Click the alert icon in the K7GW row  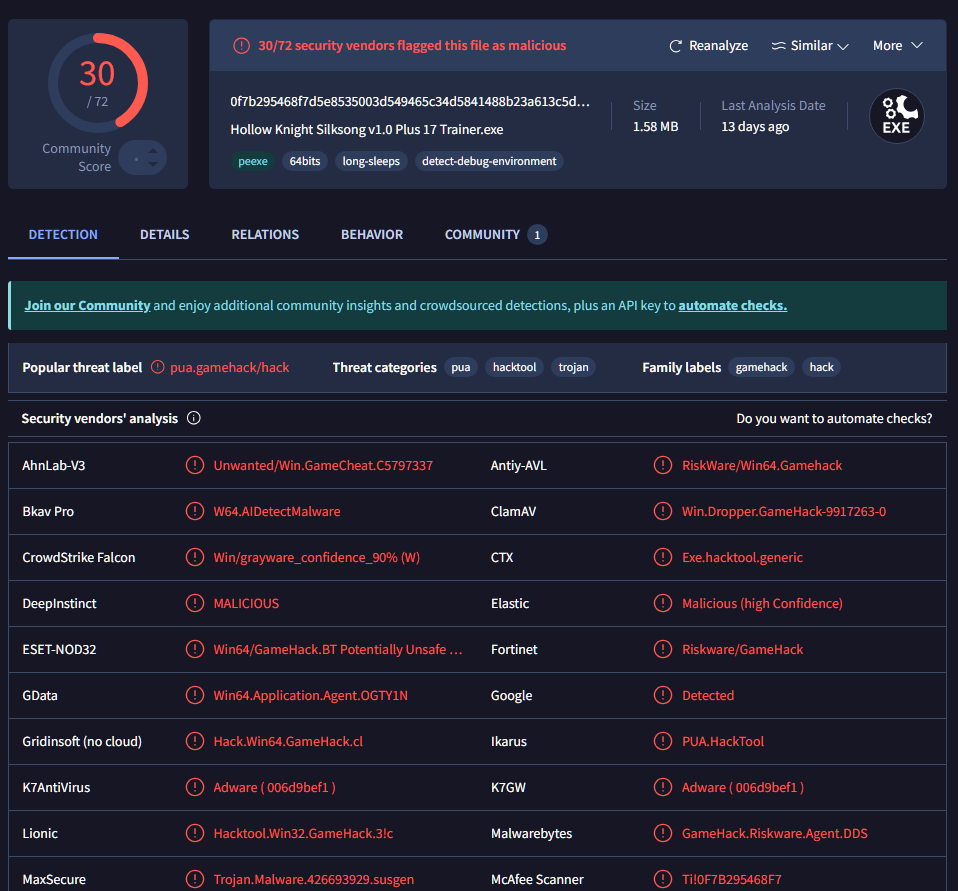(x=663, y=787)
